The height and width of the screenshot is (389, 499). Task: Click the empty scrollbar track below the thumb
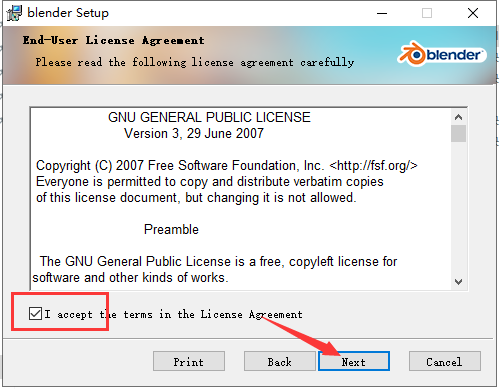[458, 208]
